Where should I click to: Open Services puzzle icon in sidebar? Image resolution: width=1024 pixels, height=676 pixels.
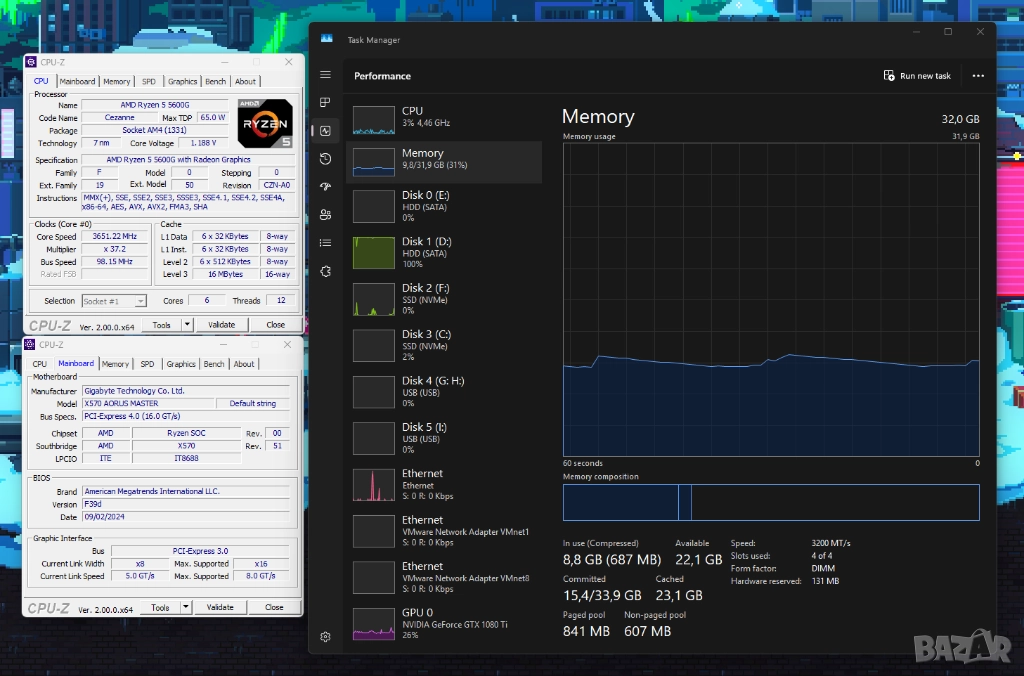click(325, 271)
